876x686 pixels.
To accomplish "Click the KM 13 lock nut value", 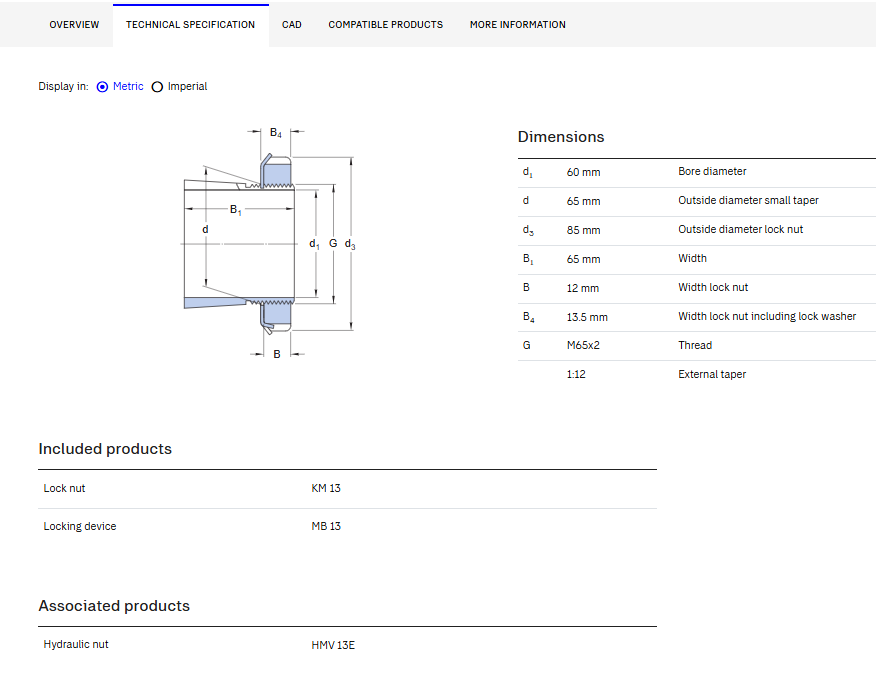I will coord(326,488).
